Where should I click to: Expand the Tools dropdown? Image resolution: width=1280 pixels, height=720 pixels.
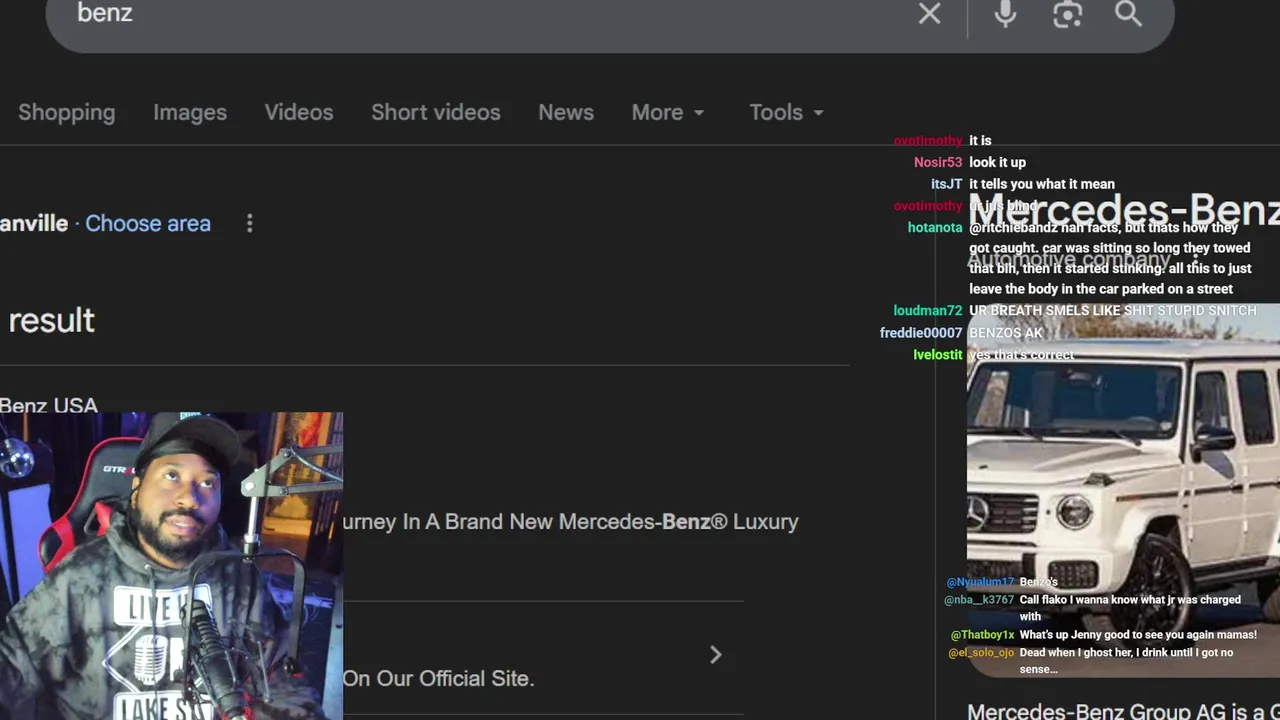click(x=787, y=112)
